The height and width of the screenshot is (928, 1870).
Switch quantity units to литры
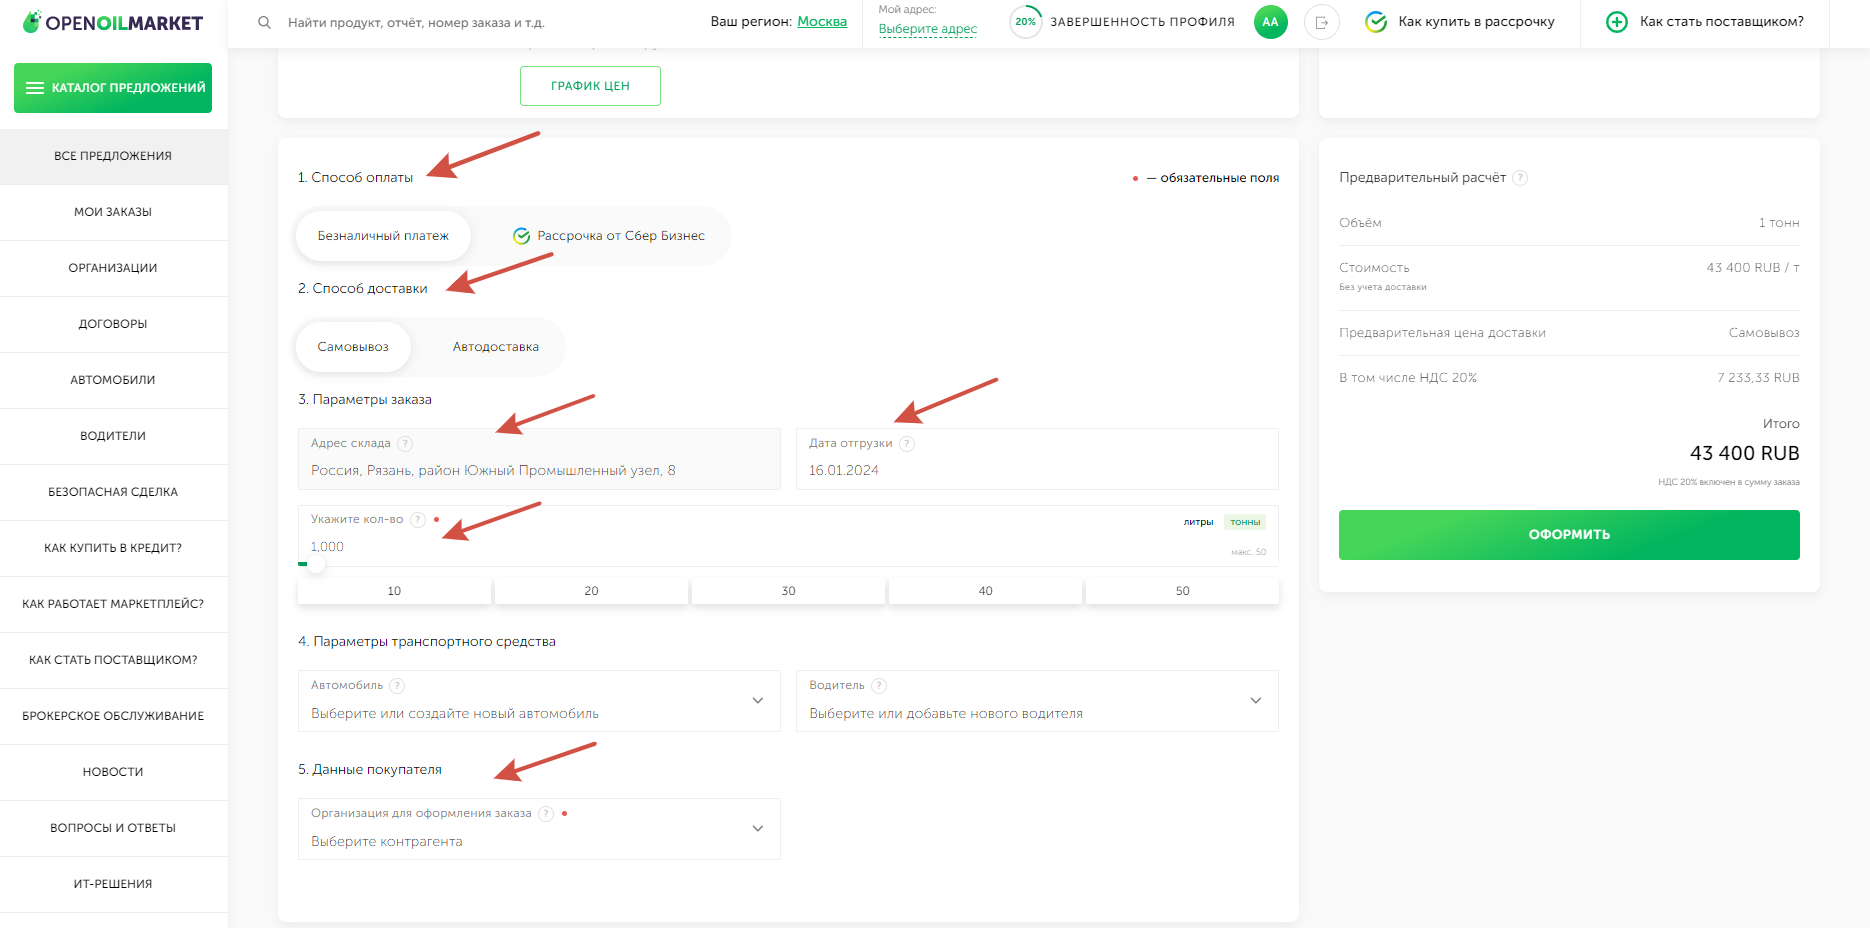(1198, 522)
